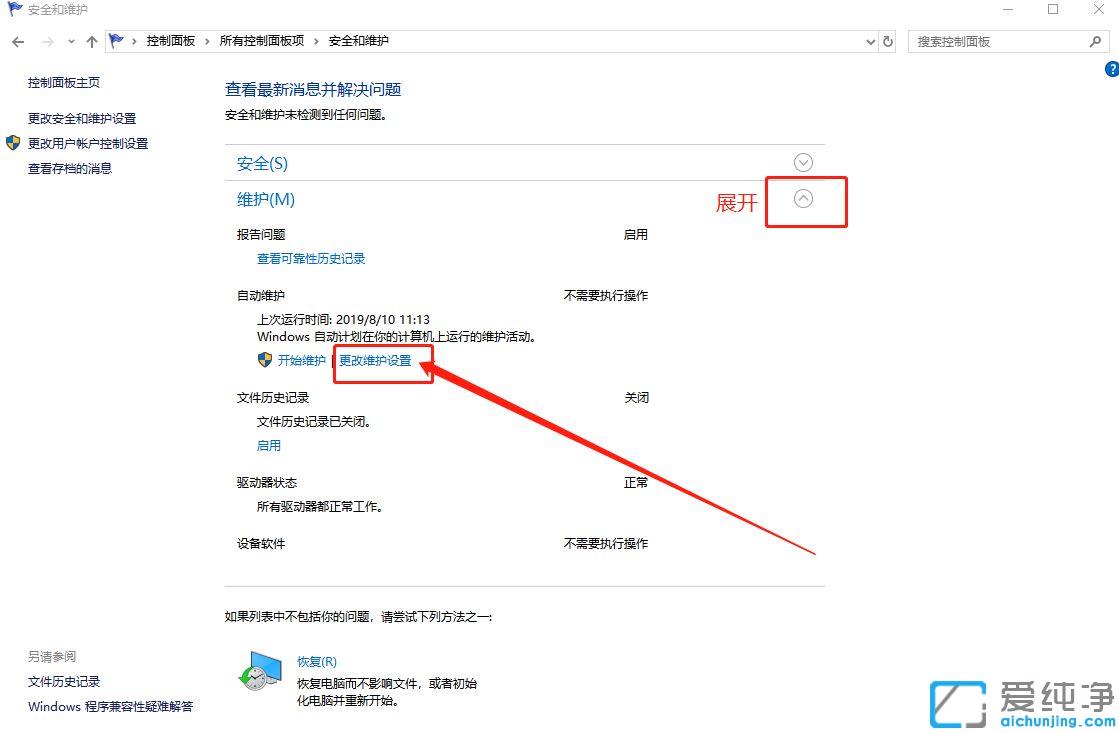Click the shield icon next to 更改用户帐户控制设置
This screenshot has height=733, width=1119.
coord(13,142)
